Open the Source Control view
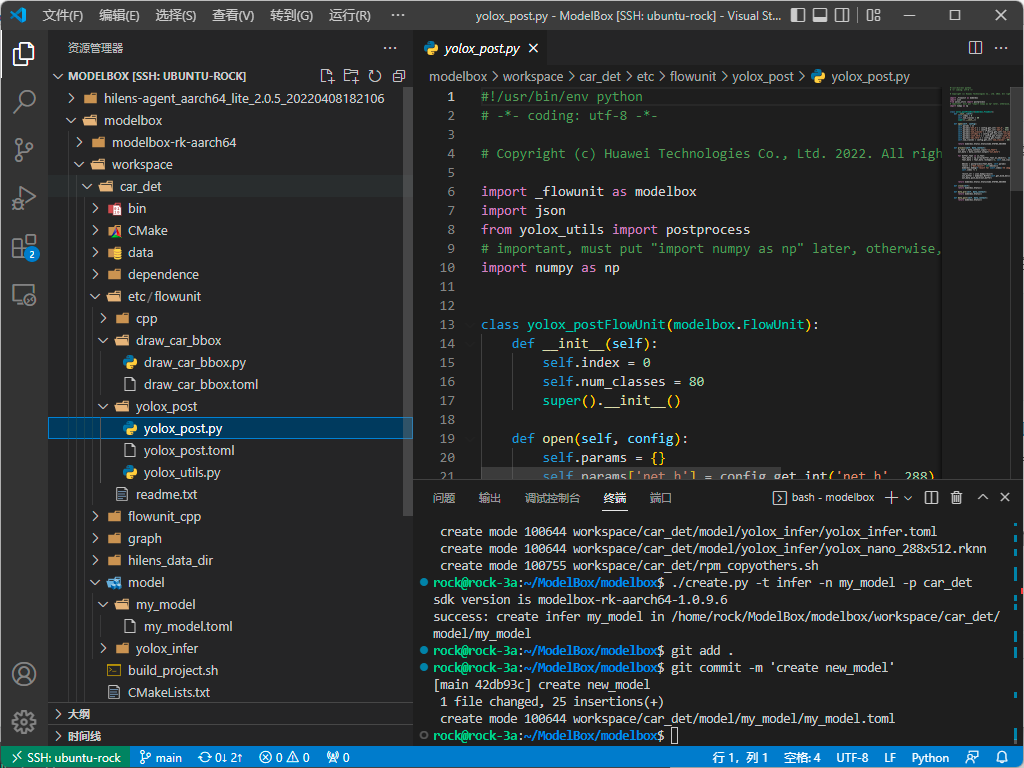 [24, 150]
